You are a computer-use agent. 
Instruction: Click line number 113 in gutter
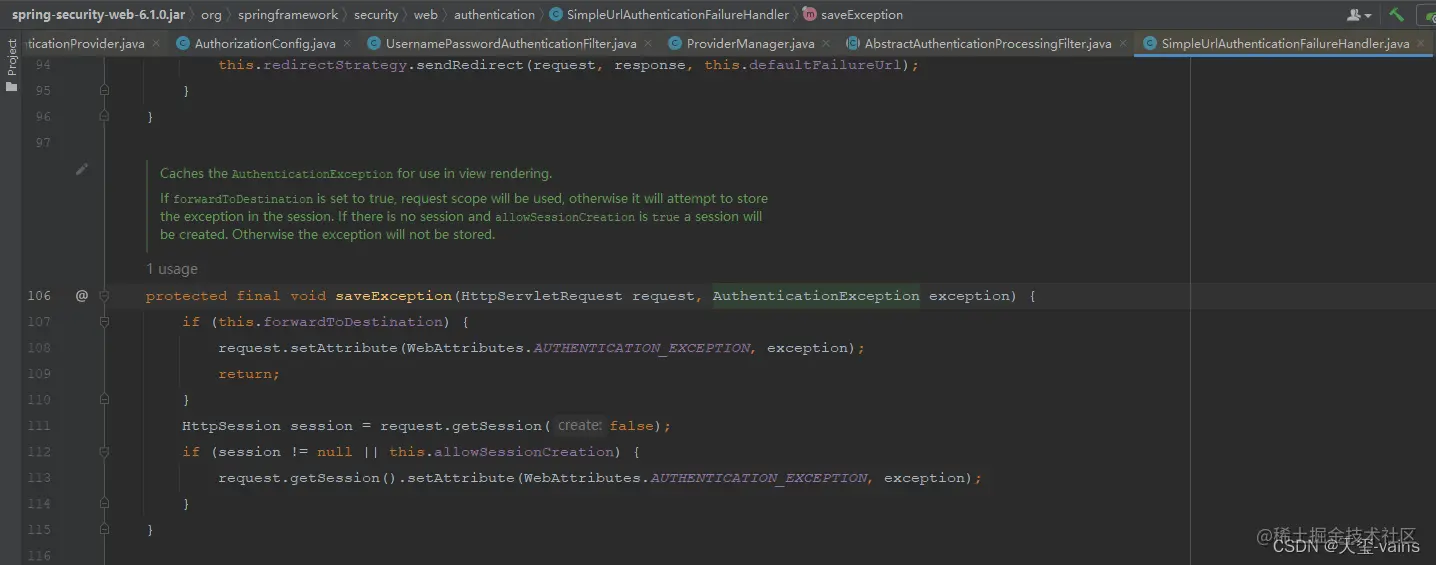coord(39,478)
